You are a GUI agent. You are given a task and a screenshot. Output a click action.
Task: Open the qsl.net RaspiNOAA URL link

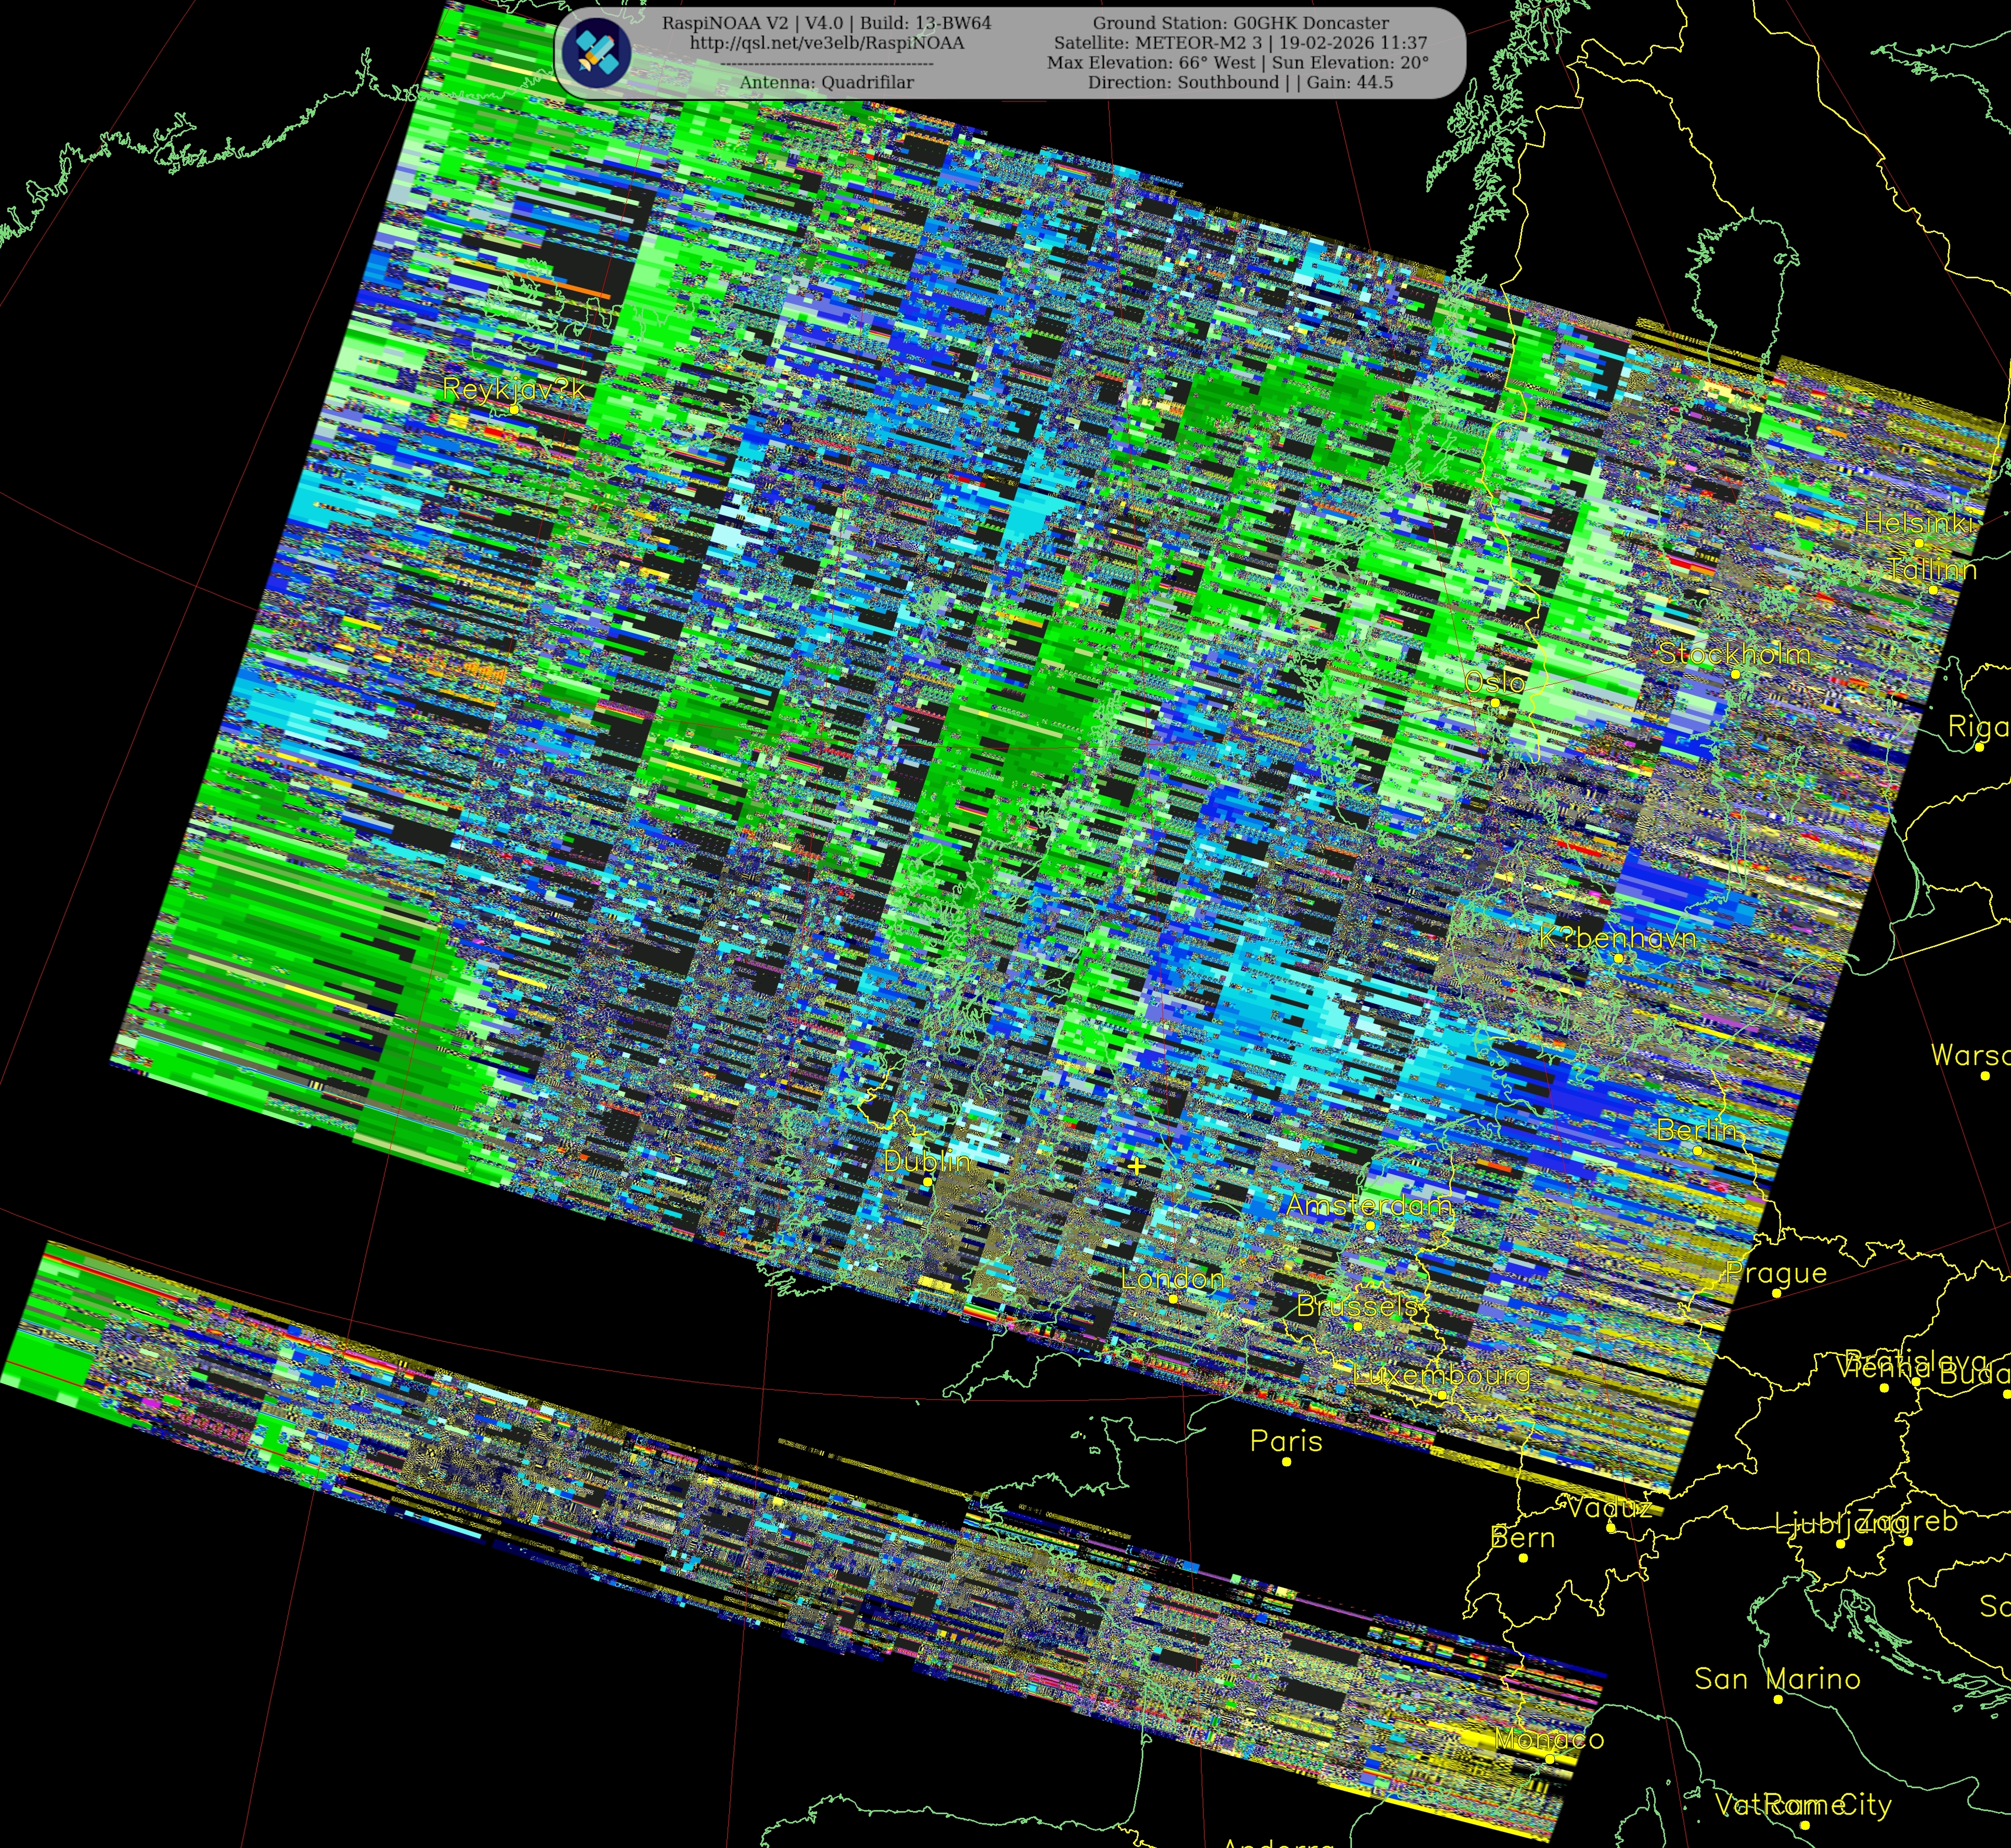click(x=826, y=43)
